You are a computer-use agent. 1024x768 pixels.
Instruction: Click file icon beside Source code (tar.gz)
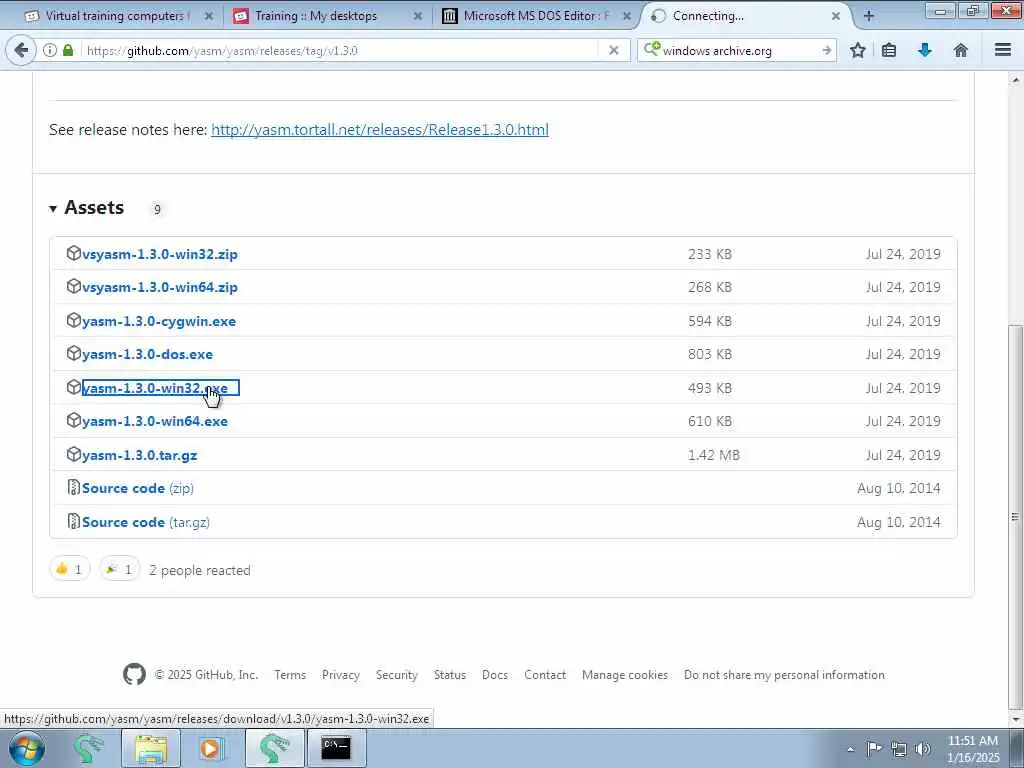click(74, 521)
